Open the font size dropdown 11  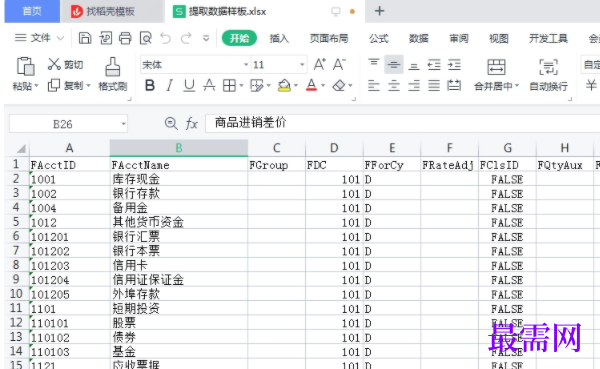point(302,65)
